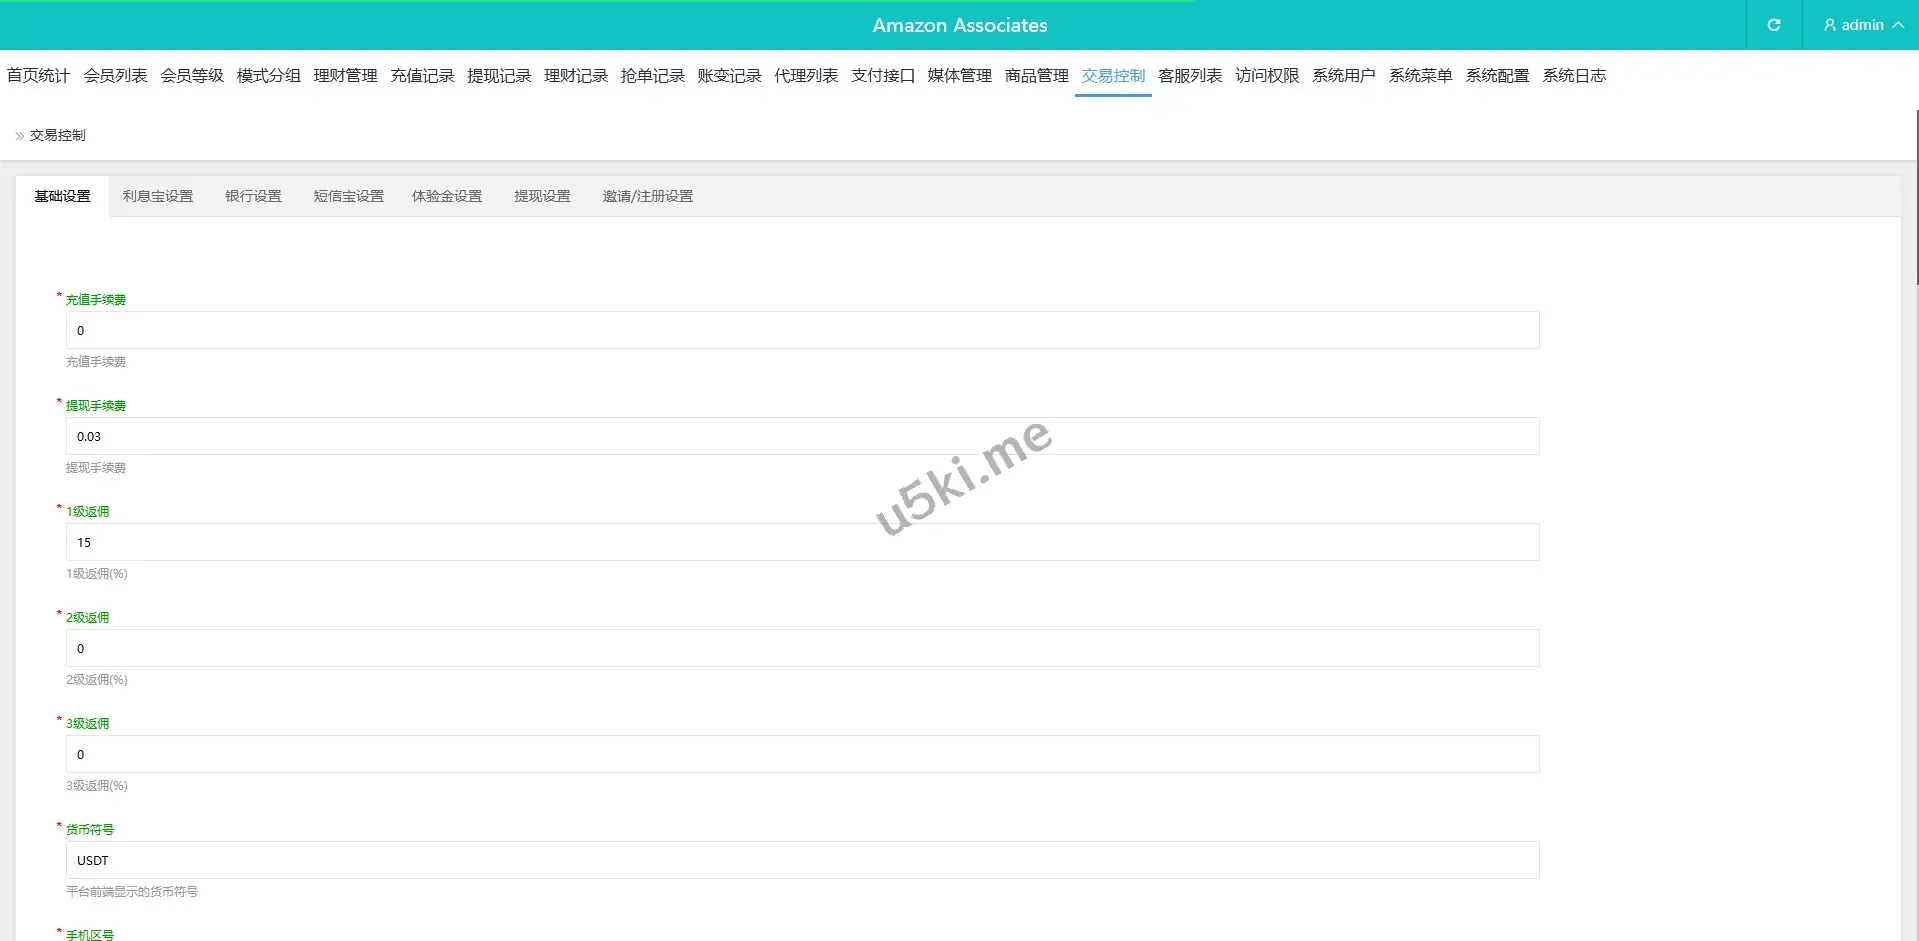Click the admin user profile icon
1919x941 pixels.
pos(1829,25)
